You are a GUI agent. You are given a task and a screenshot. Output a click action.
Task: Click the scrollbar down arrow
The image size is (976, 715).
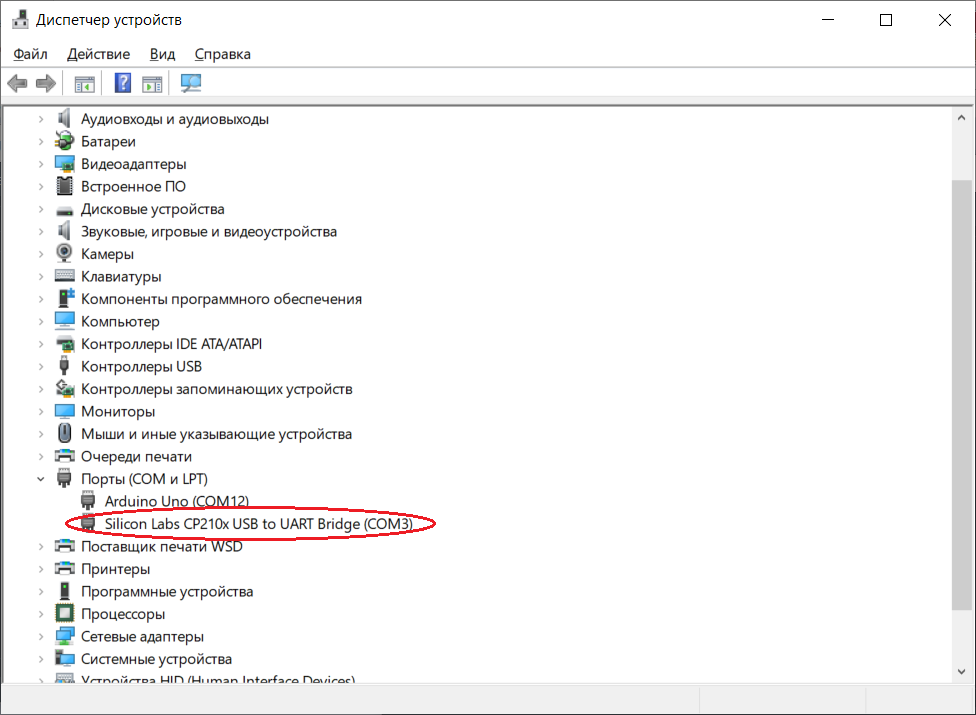[x=962, y=671]
